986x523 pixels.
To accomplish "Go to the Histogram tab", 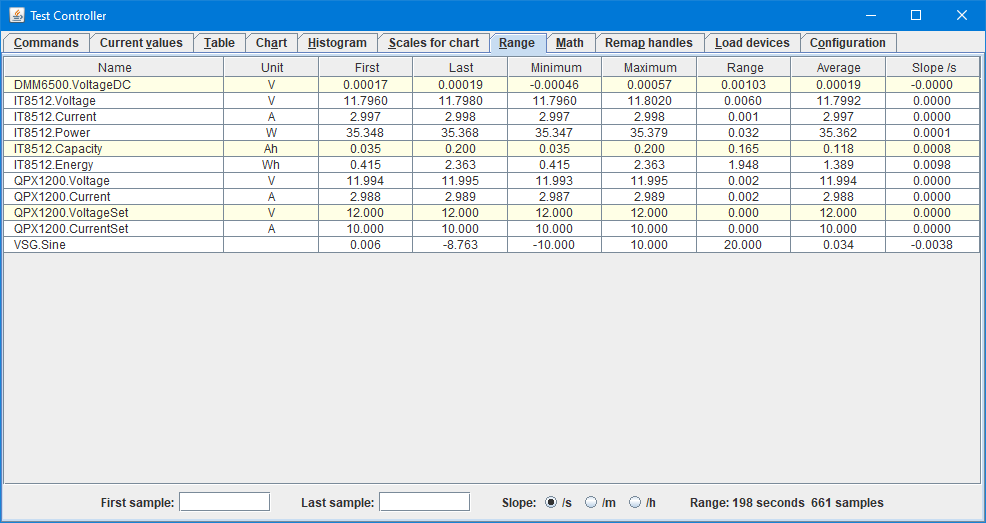I will click(337, 43).
